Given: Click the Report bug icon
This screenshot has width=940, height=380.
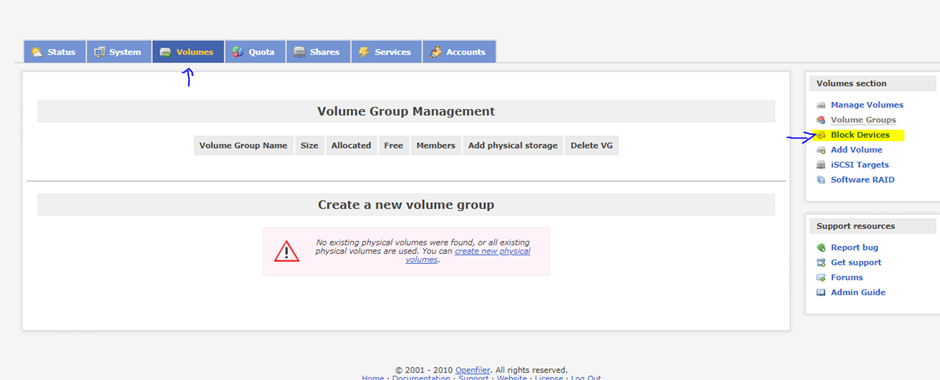Looking at the screenshot, I should point(821,248).
